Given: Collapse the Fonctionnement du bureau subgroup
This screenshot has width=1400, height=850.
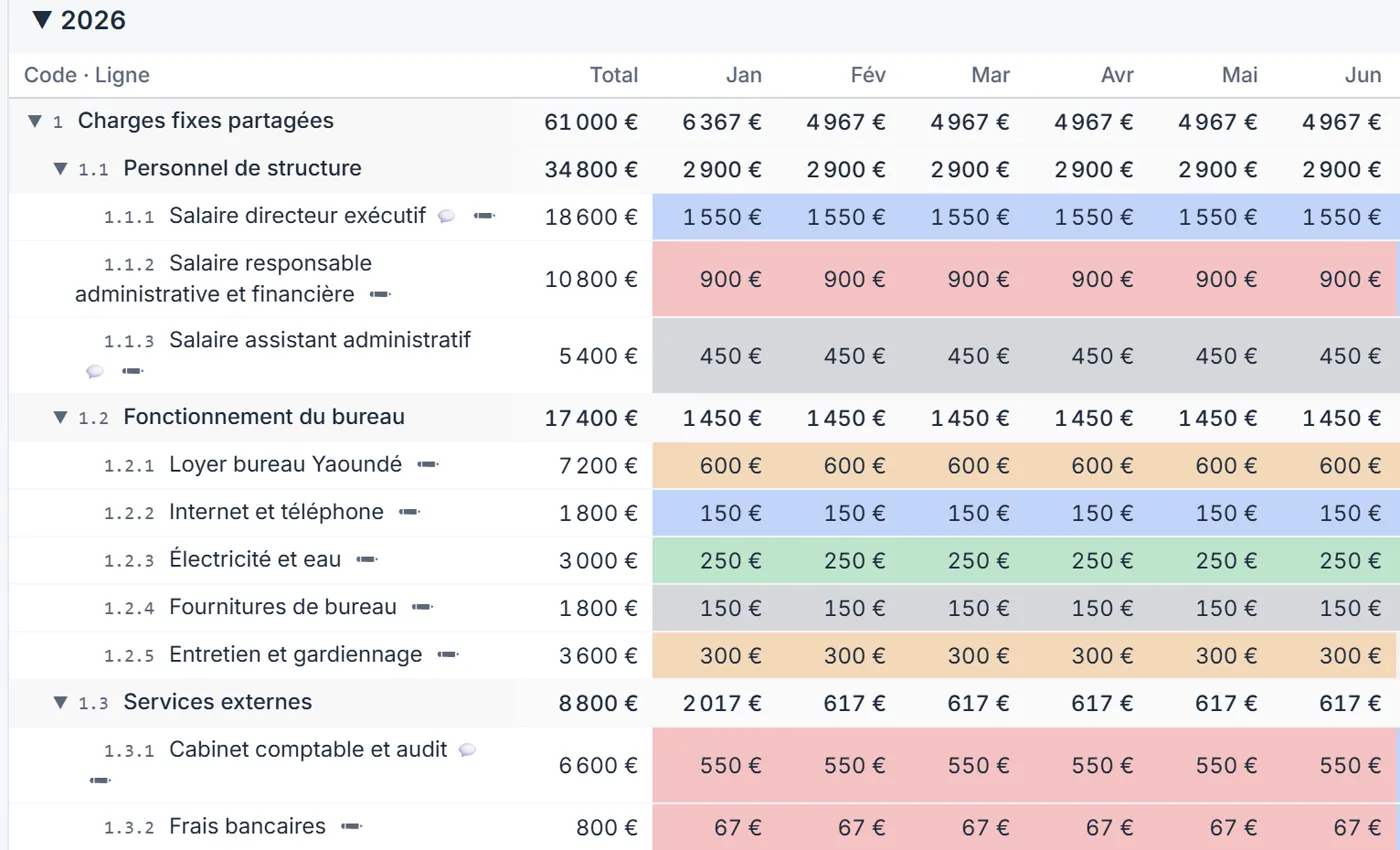Looking at the screenshot, I should tap(61, 418).
